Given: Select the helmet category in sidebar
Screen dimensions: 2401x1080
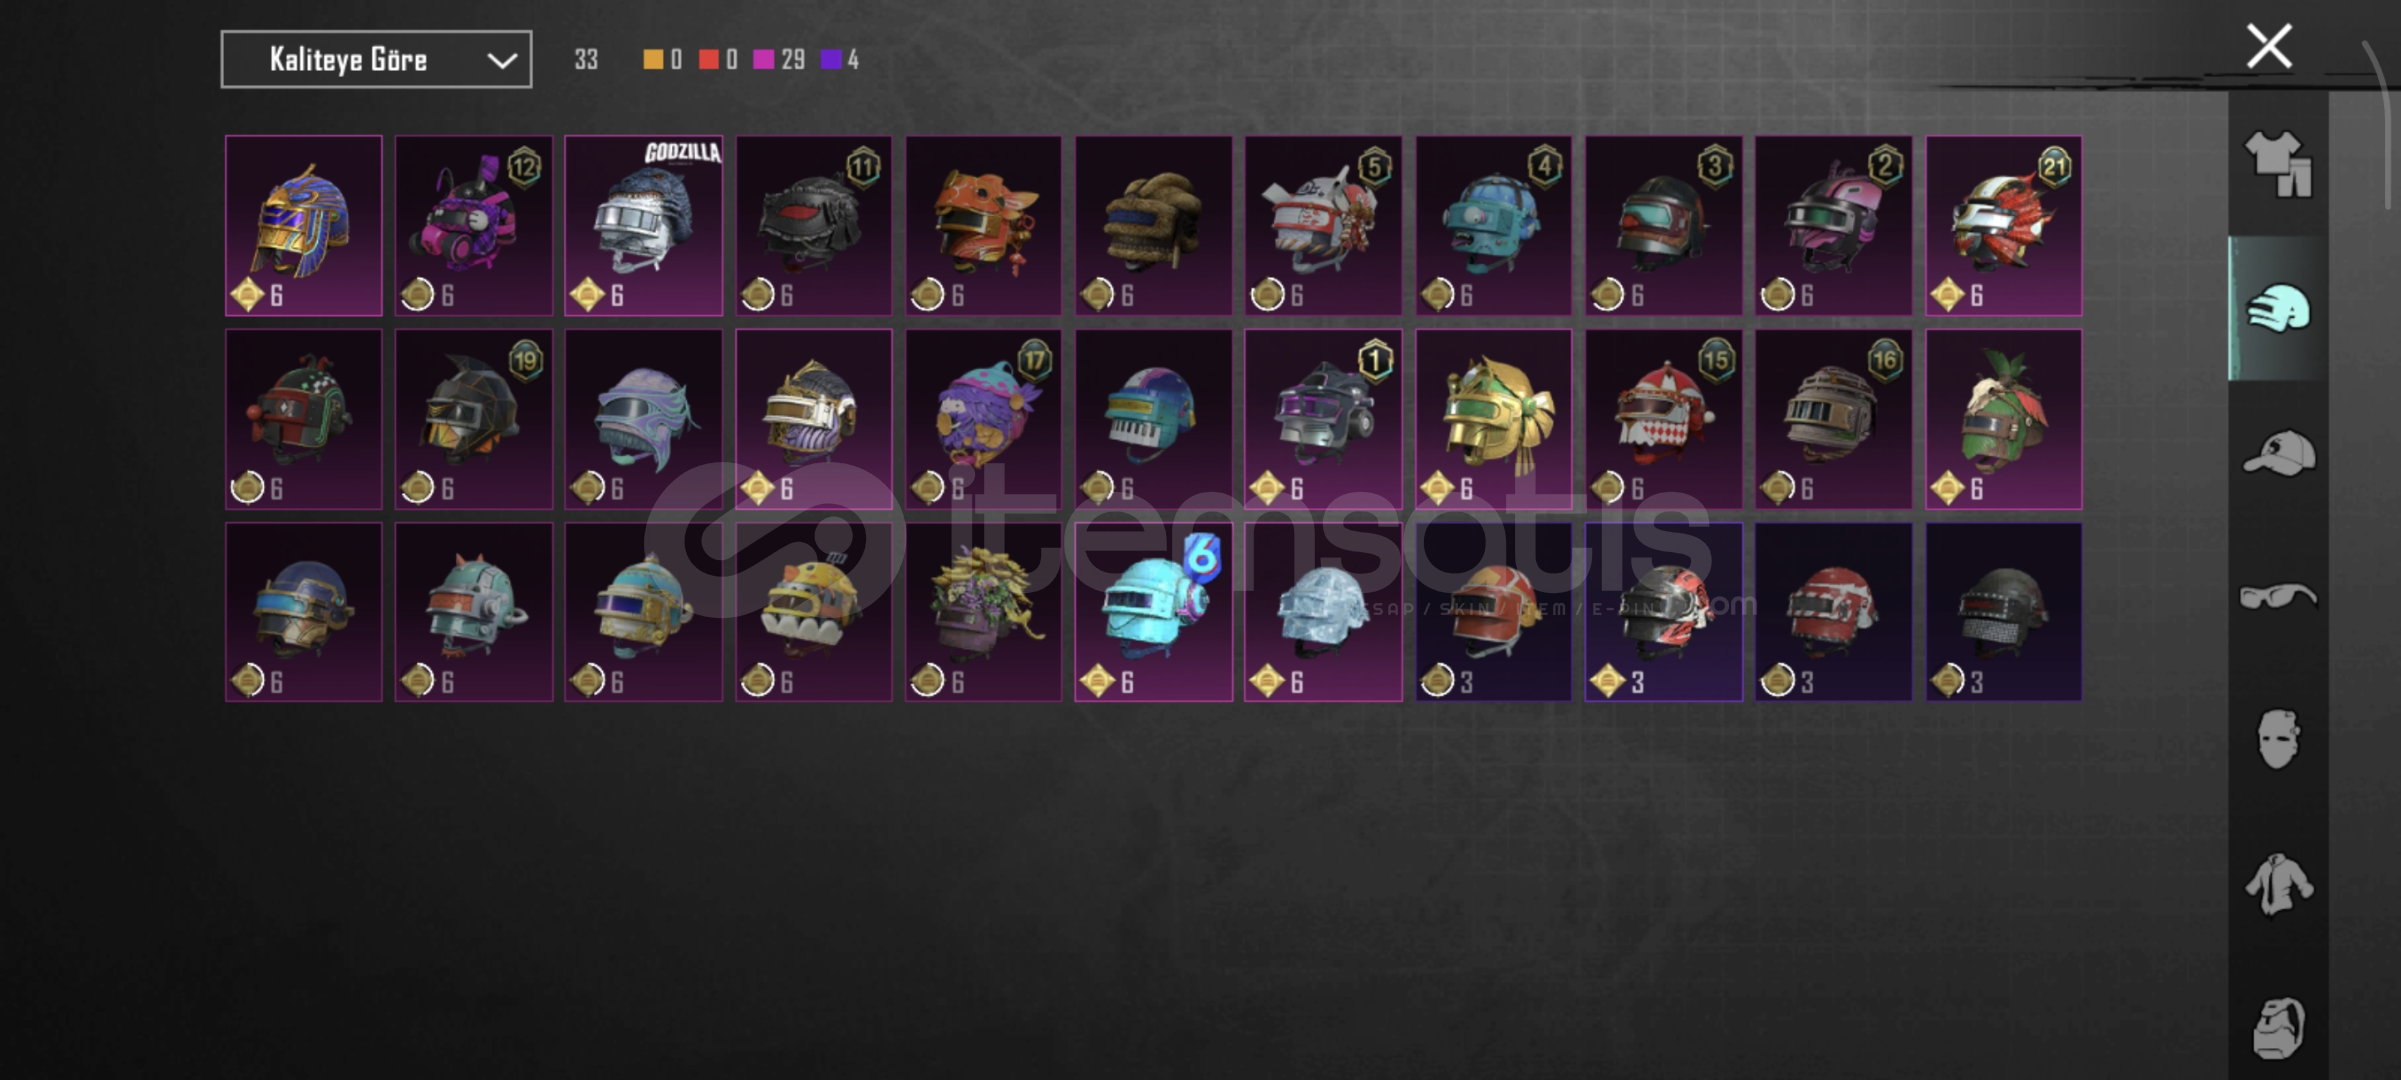Looking at the screenshot, I should coord(2278,308).
